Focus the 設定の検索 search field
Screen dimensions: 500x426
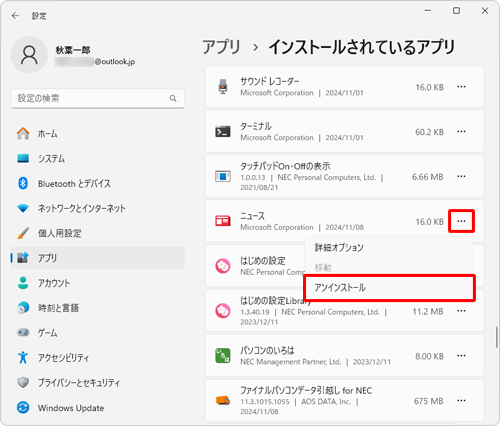click(x=98, y=98)
